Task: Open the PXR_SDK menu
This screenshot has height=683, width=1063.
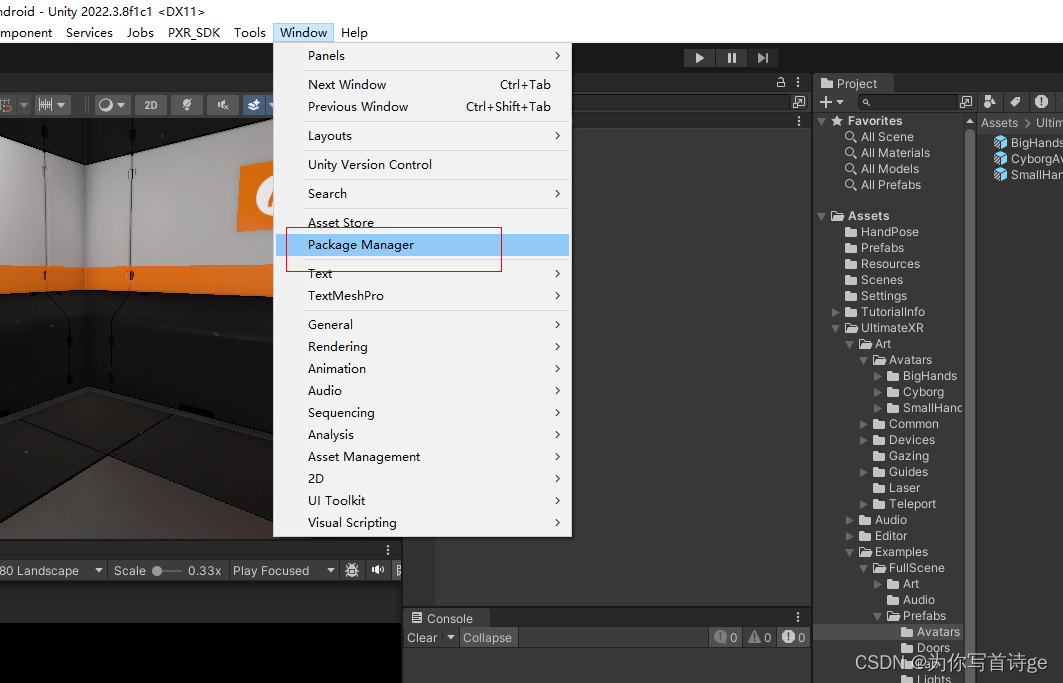Action: (x=194, y=33)
